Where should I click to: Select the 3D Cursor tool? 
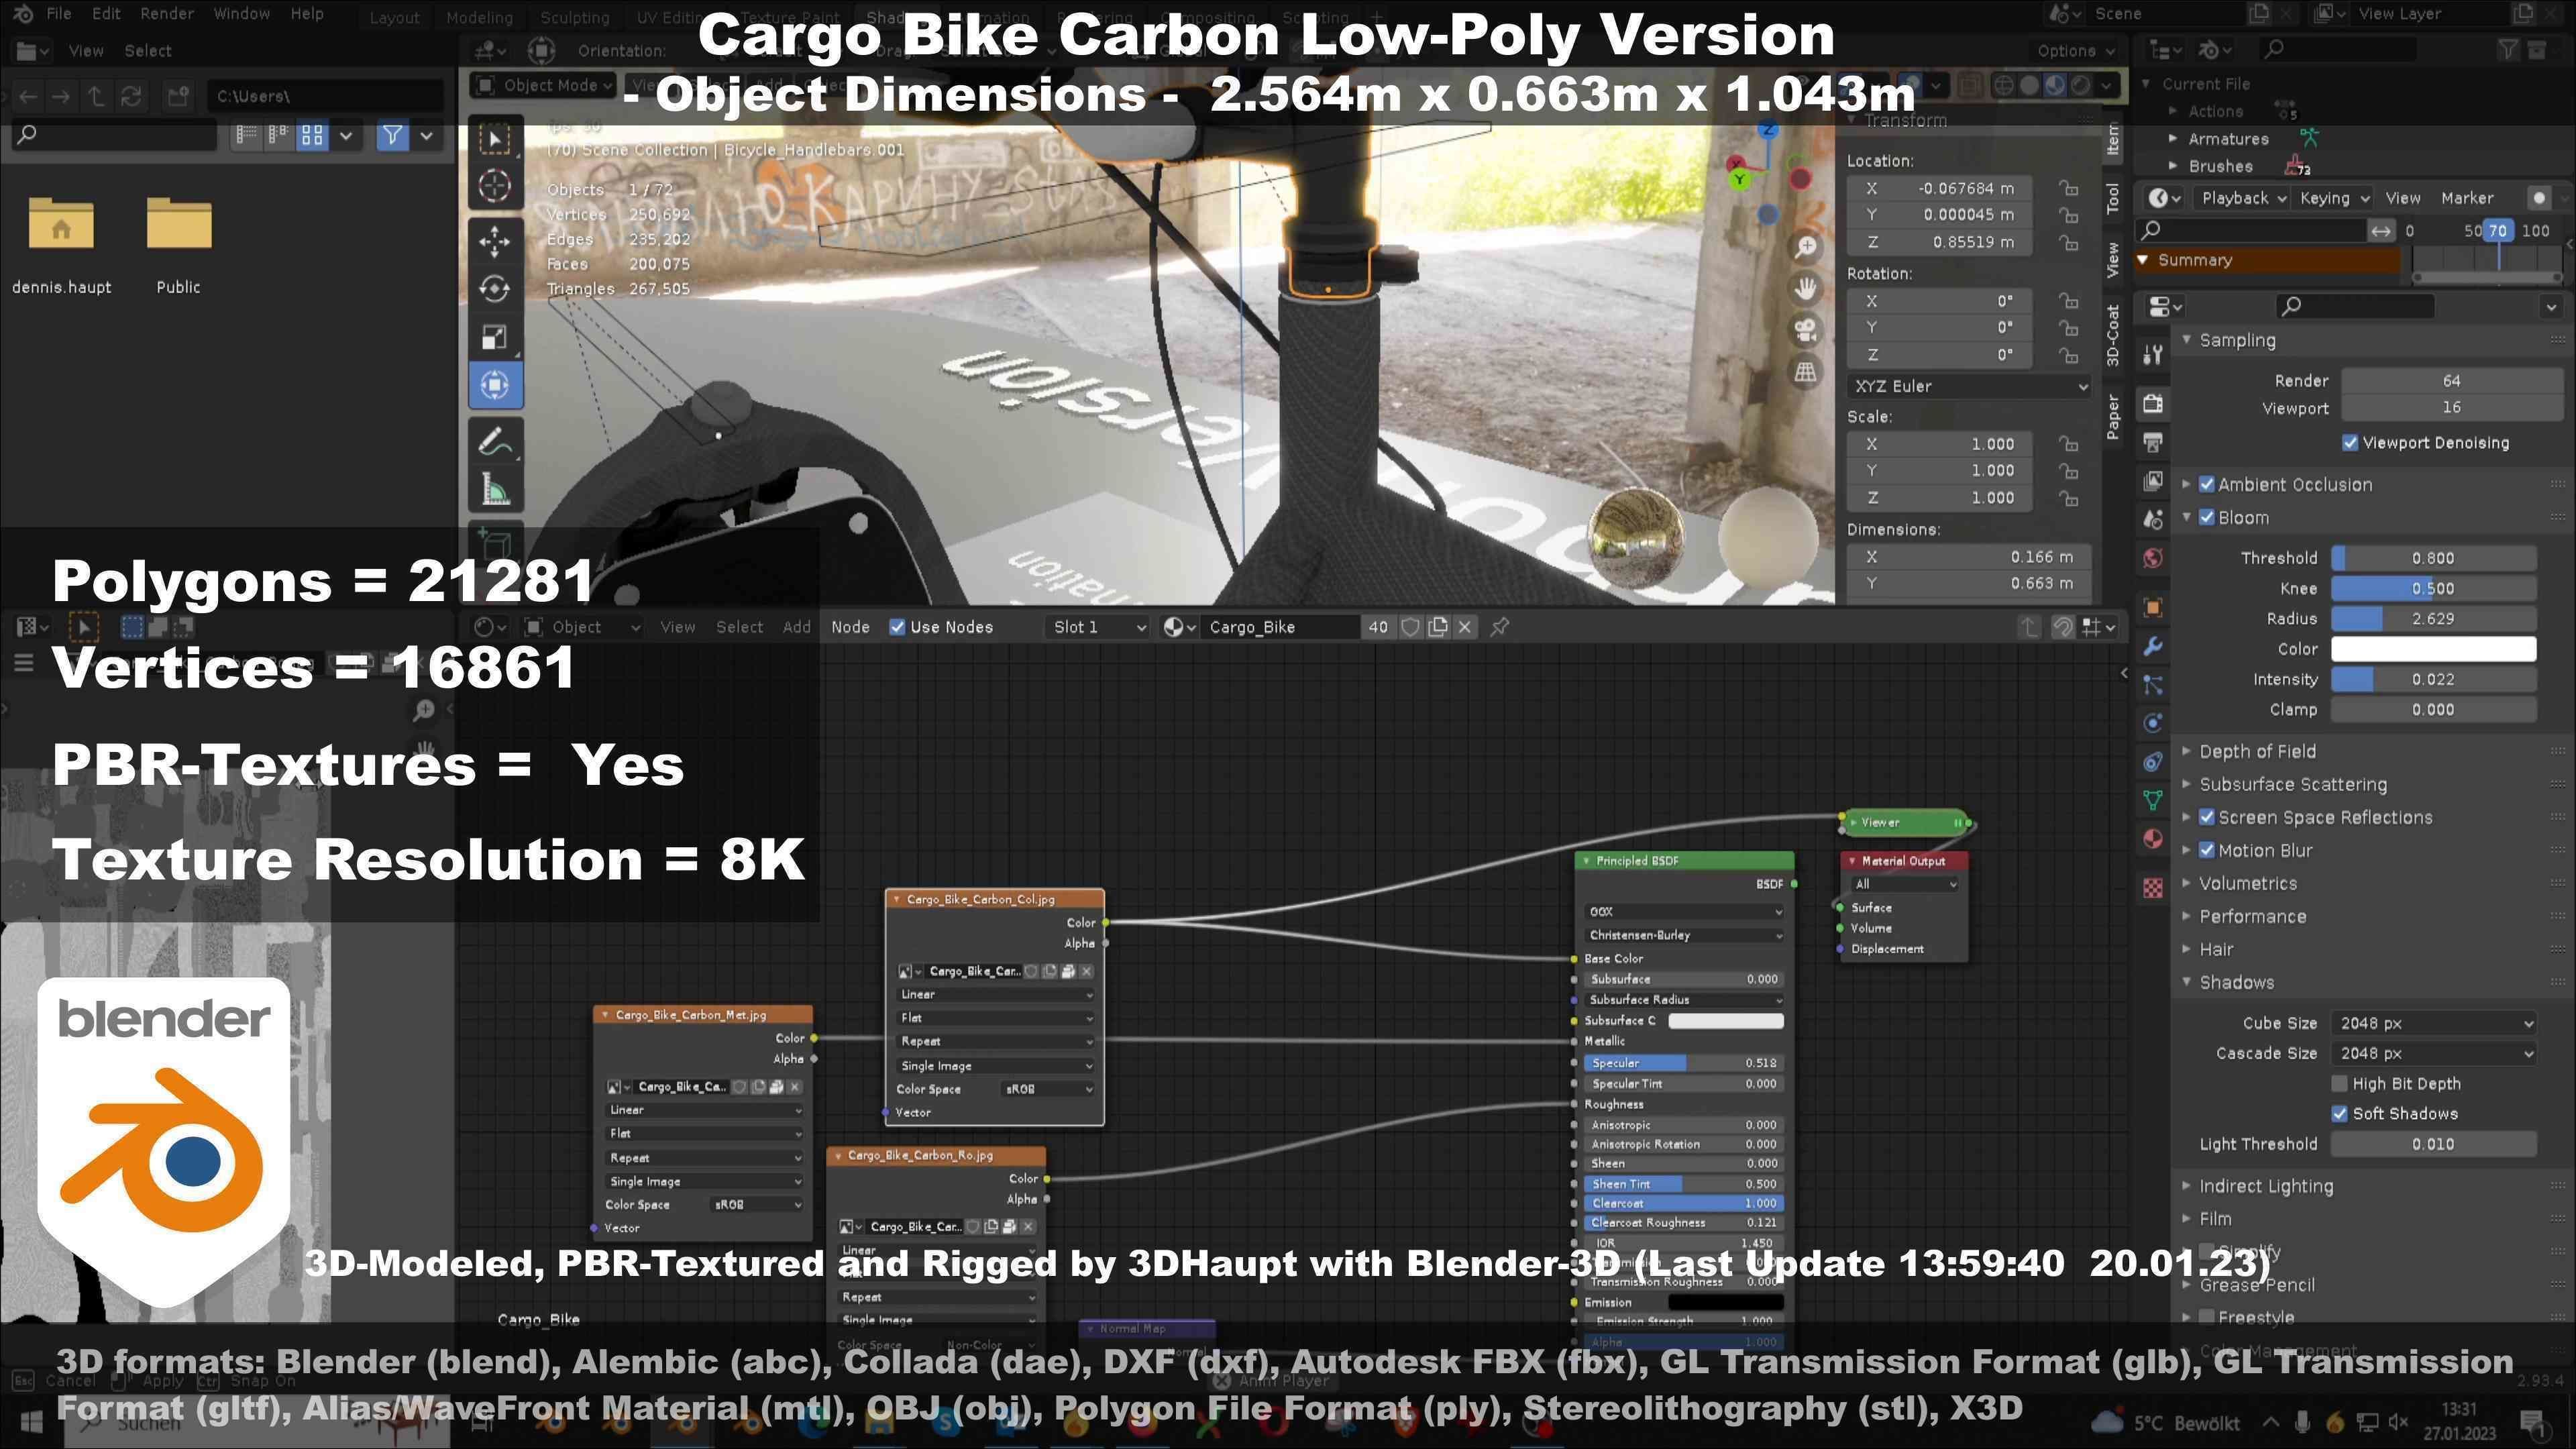(x=495, y=186)
